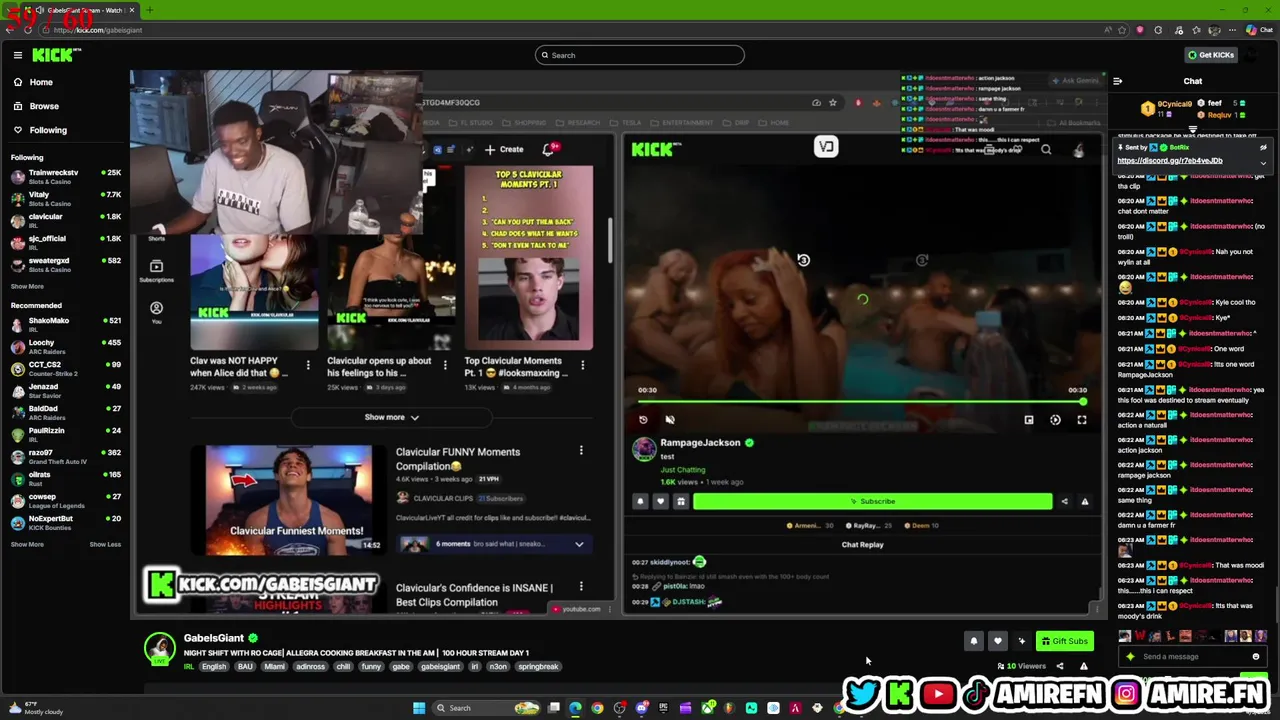Report the RampageJackson clip
1280x720 pixels.
tap(1085, 501)
